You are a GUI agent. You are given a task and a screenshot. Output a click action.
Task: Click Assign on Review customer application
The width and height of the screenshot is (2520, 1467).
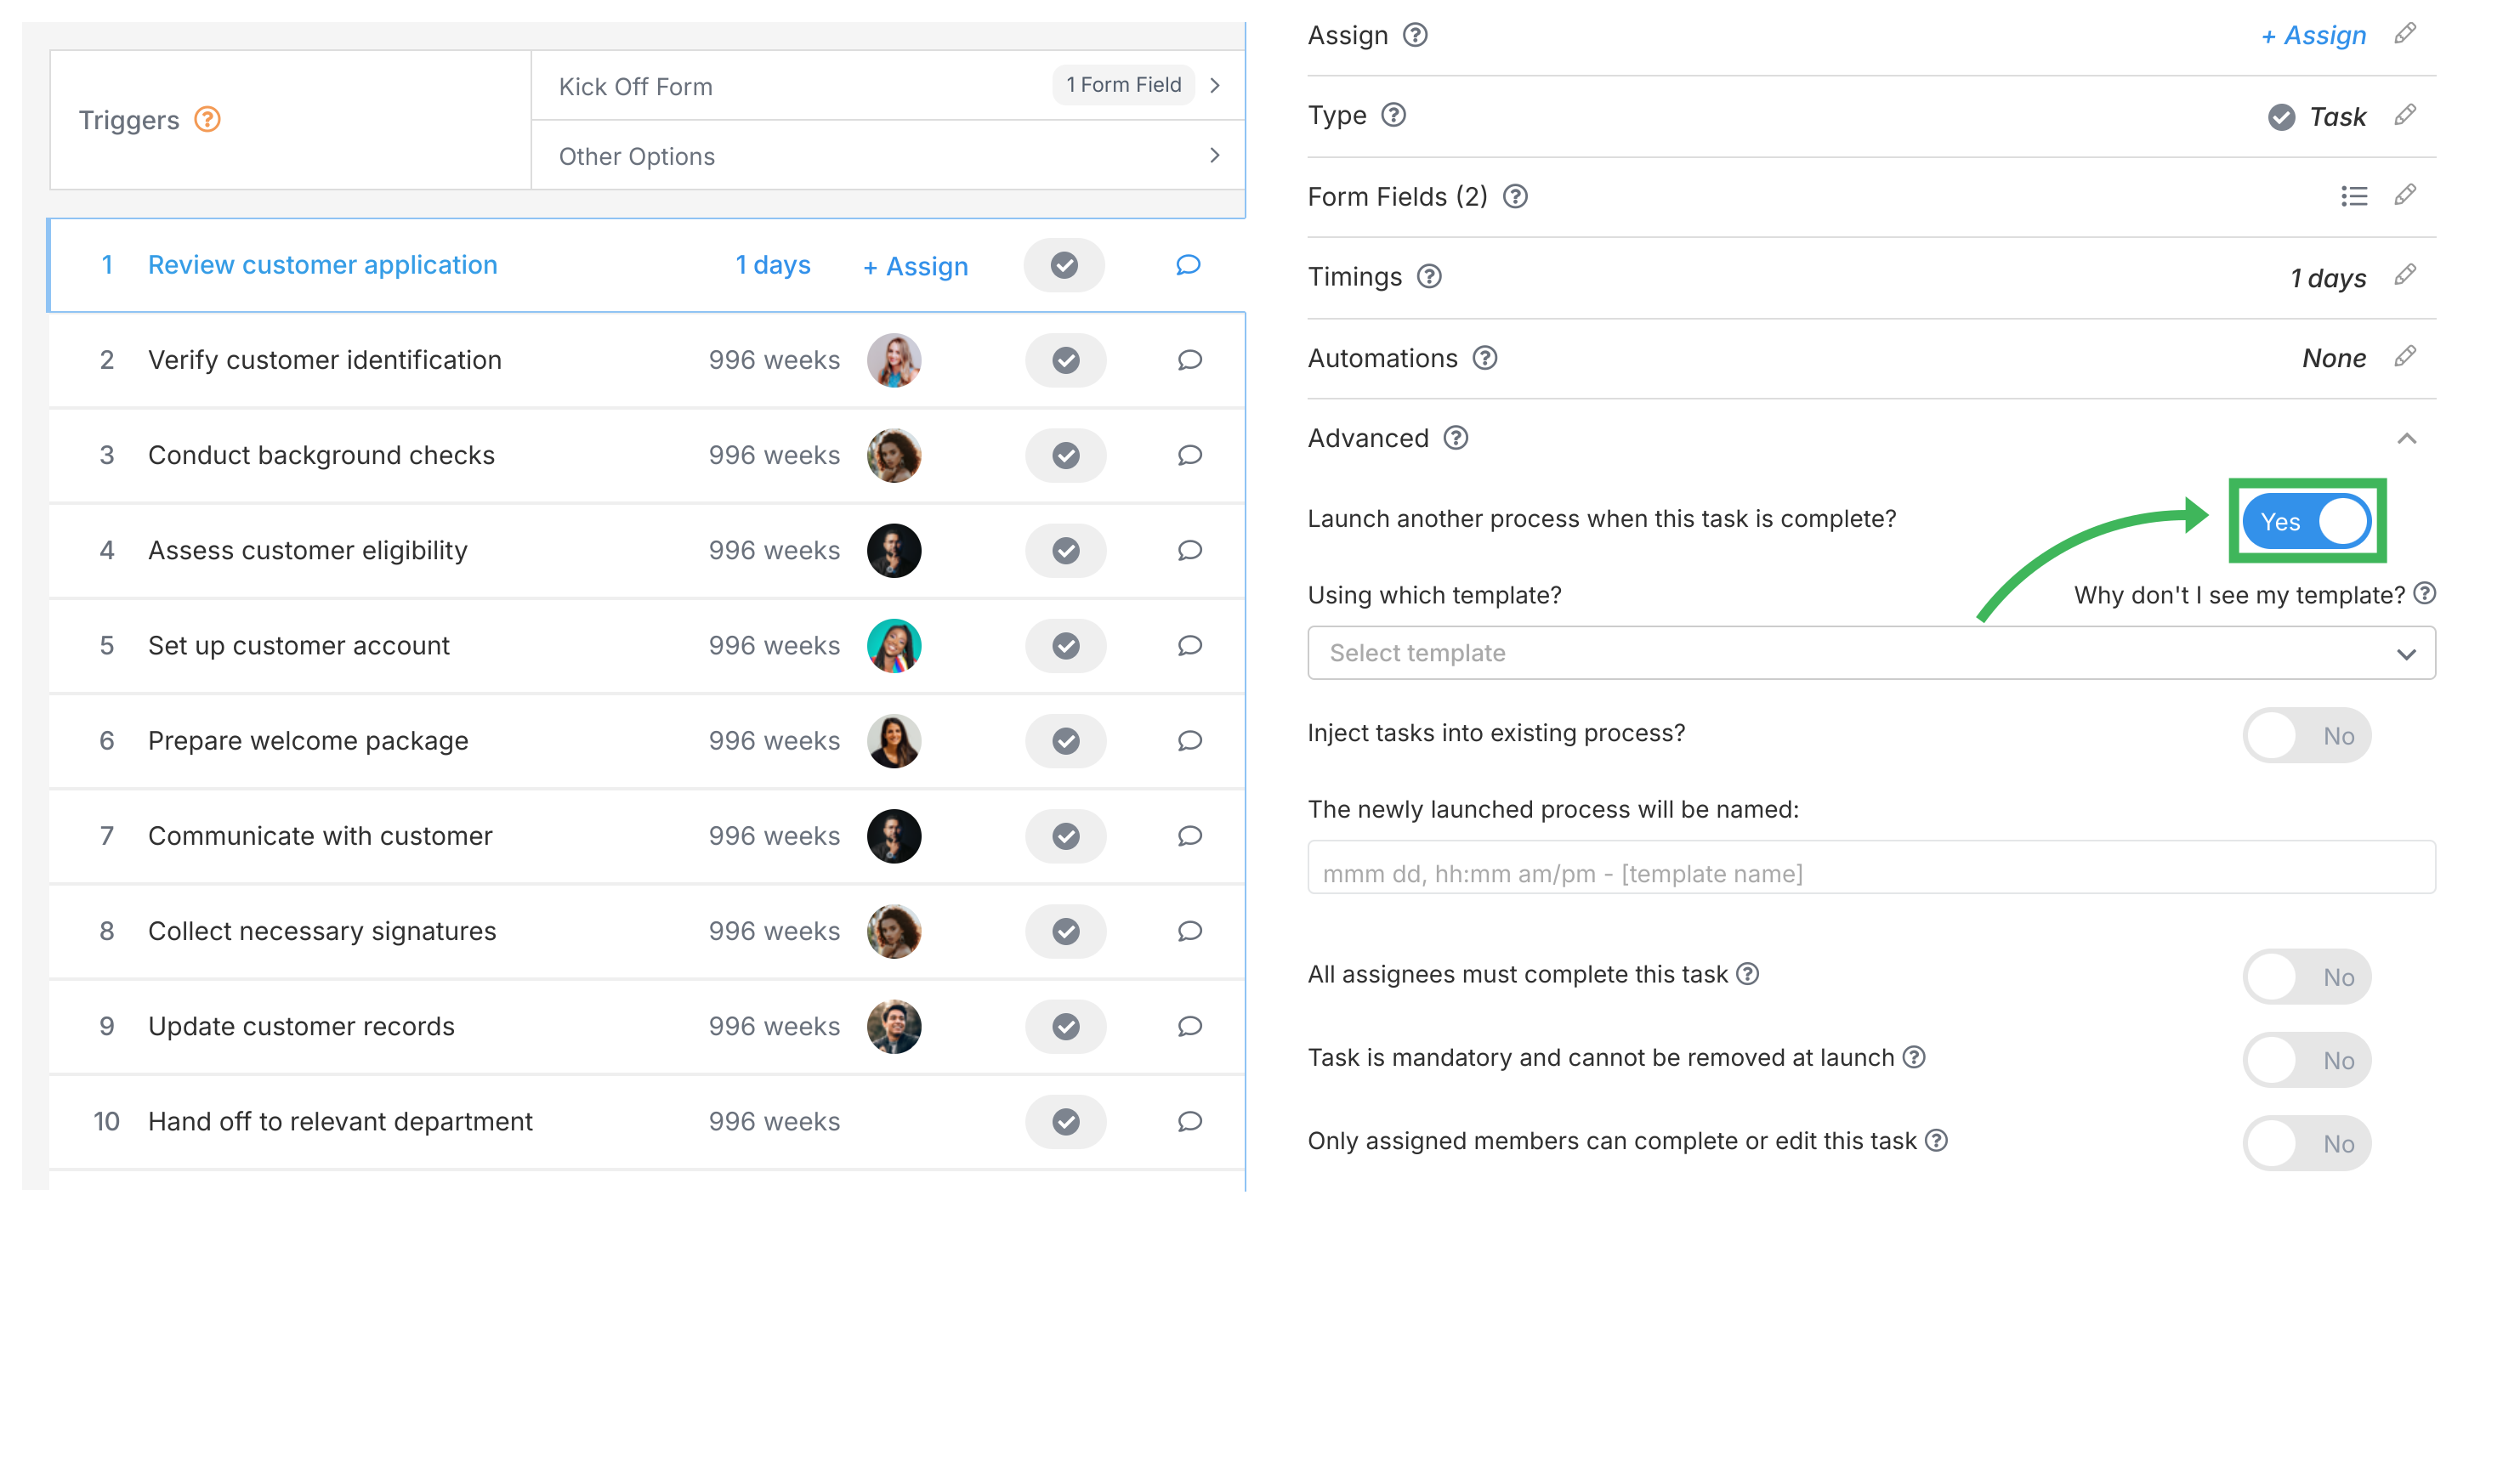pyautogui.click(x=914, y=265)
